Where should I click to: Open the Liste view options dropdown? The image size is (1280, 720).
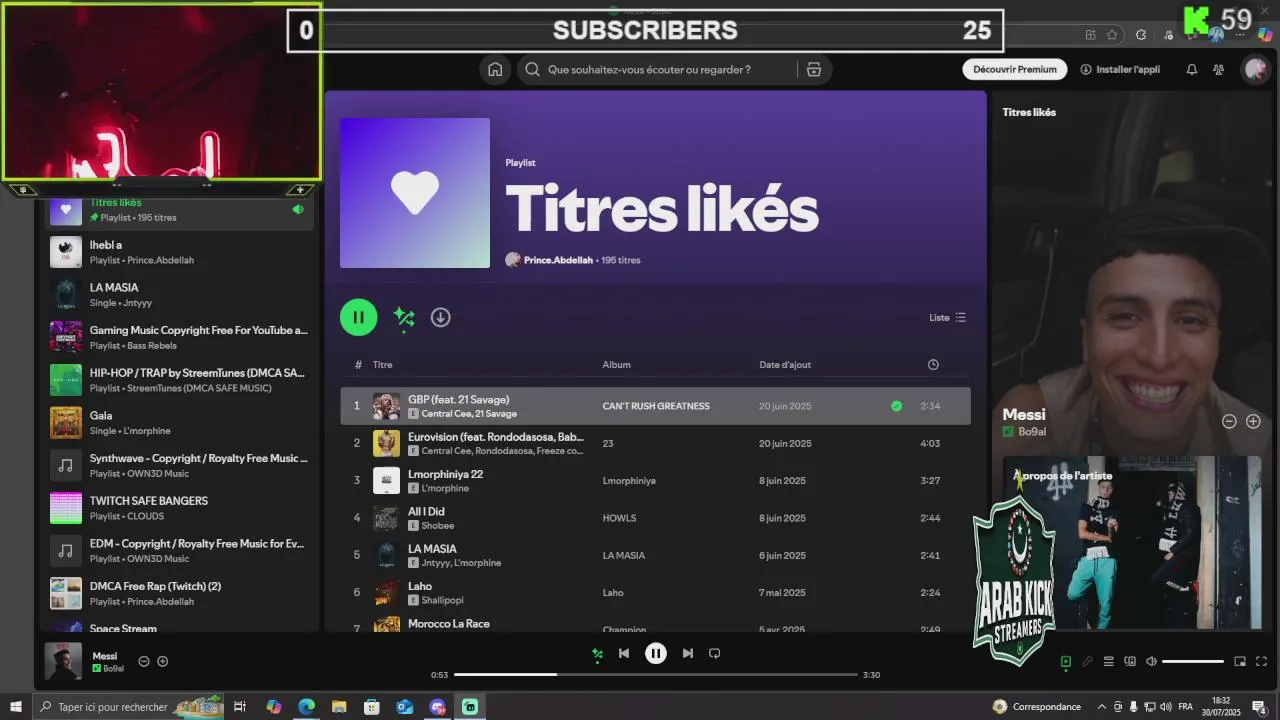pos(947,317)
